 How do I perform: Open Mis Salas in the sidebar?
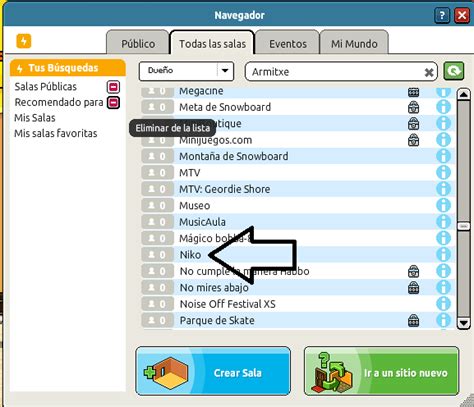pyautogui.click(x=35, y=118)
